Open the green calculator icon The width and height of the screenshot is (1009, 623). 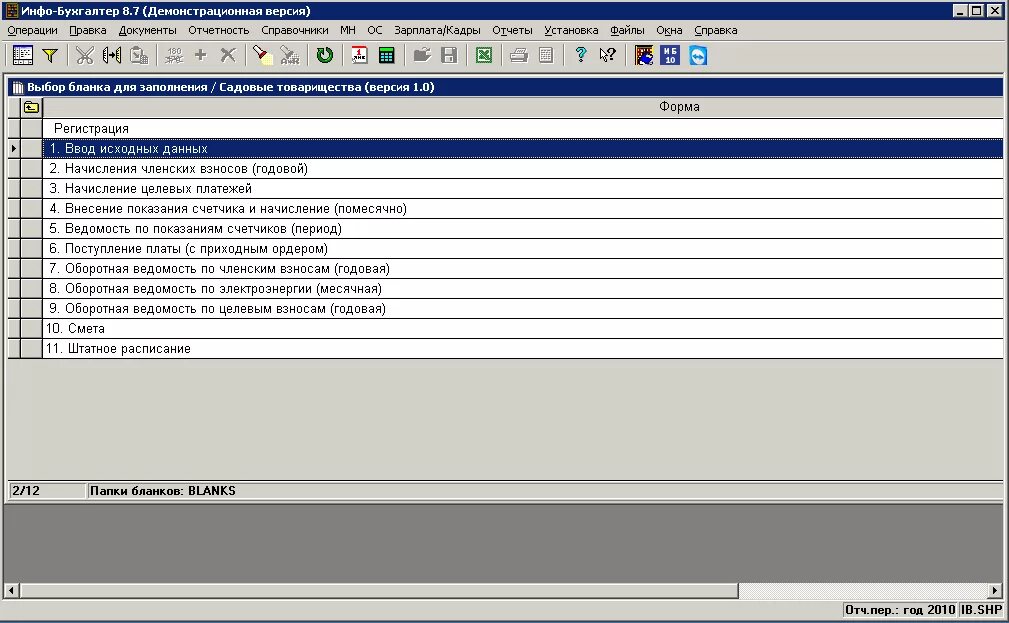click(387, 55)
